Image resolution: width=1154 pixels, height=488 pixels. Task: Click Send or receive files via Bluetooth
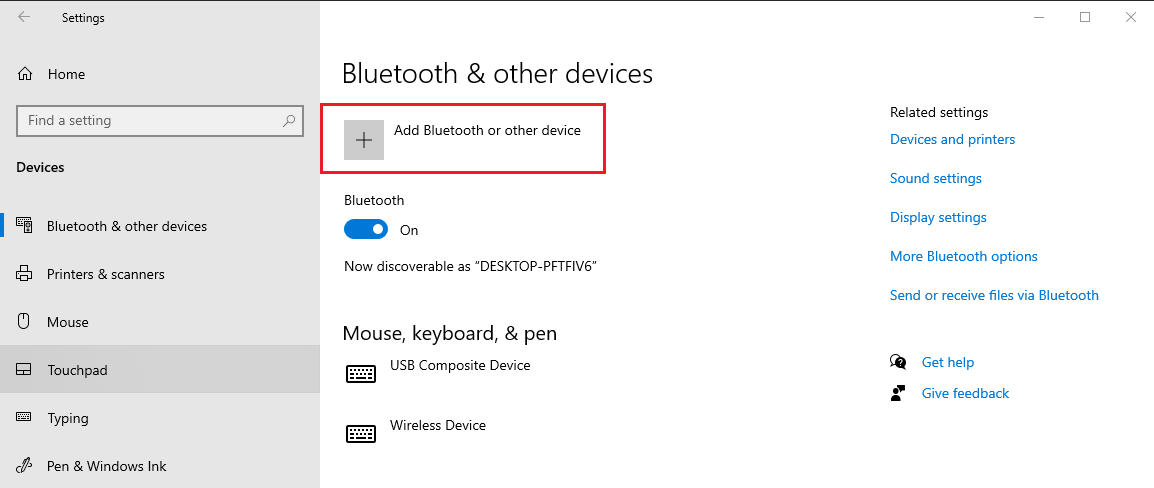click(994, 295)
